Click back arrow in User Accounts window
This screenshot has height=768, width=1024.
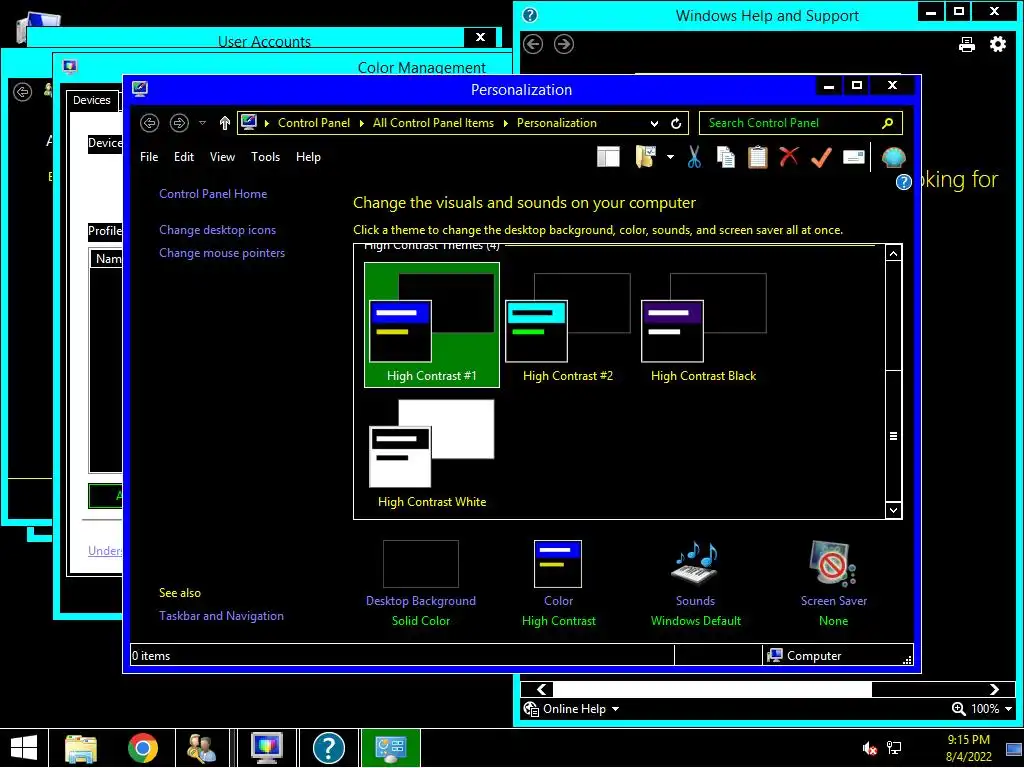tap(22, 92)
